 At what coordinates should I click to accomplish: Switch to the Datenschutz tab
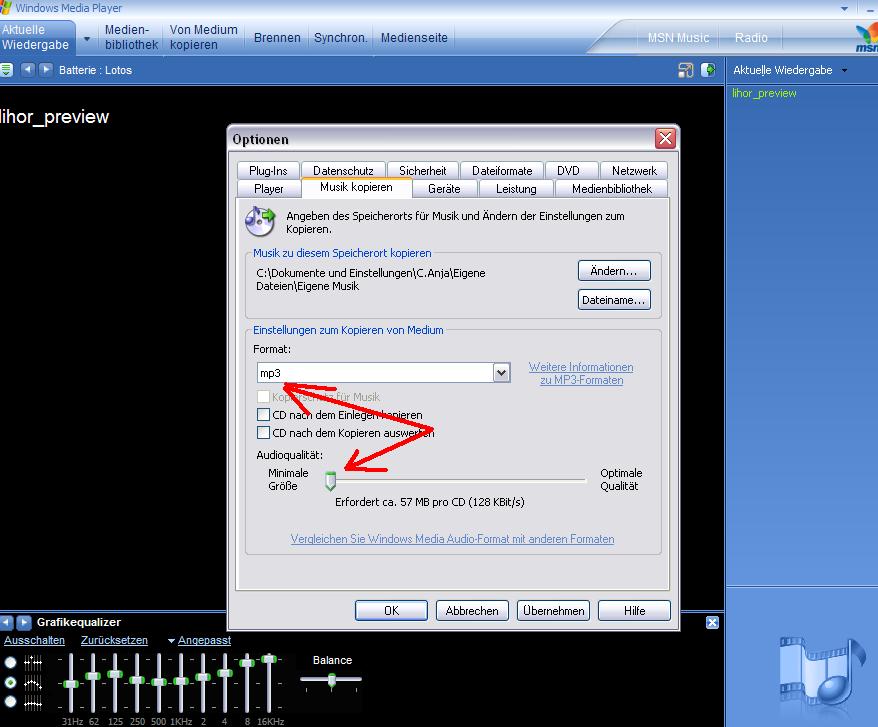[343, 170]
